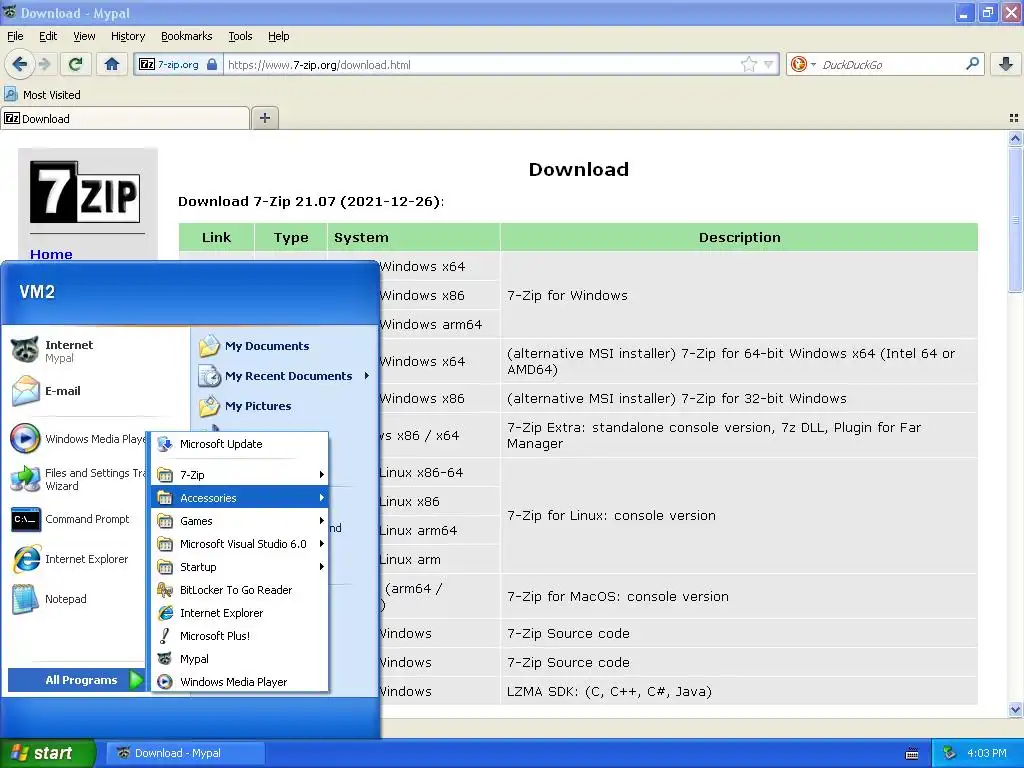
Task: Click the 7-zip.org site identity button
Action: point(178,64)
